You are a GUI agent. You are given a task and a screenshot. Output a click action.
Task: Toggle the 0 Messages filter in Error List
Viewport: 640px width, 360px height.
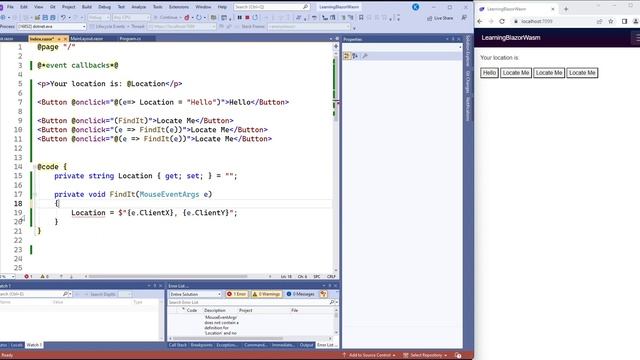pyautogui.click(x=300, y=294)
